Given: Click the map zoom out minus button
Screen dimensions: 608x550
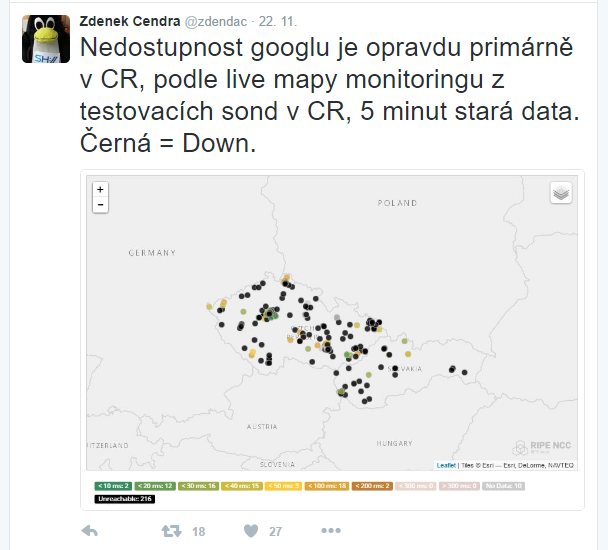Looking at the screenshot, I should [x=100, y=204].
